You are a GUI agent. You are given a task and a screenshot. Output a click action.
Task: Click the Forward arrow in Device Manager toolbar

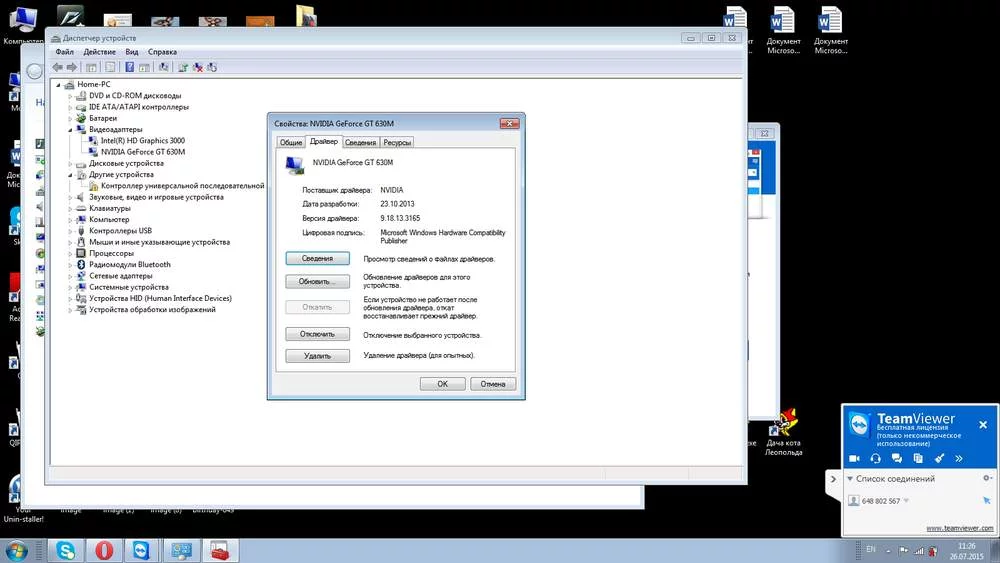72,67
